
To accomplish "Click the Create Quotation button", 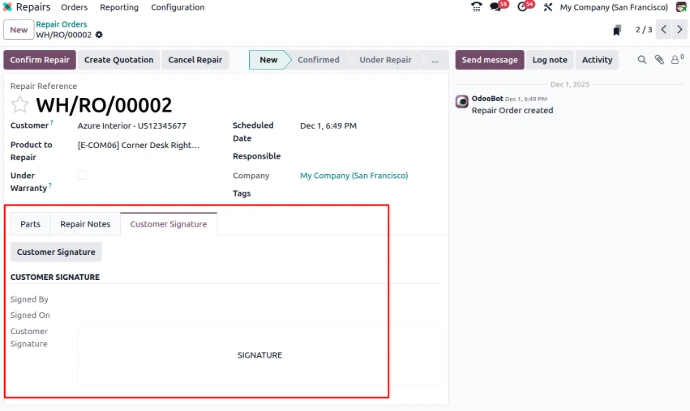I will [119, 60].
